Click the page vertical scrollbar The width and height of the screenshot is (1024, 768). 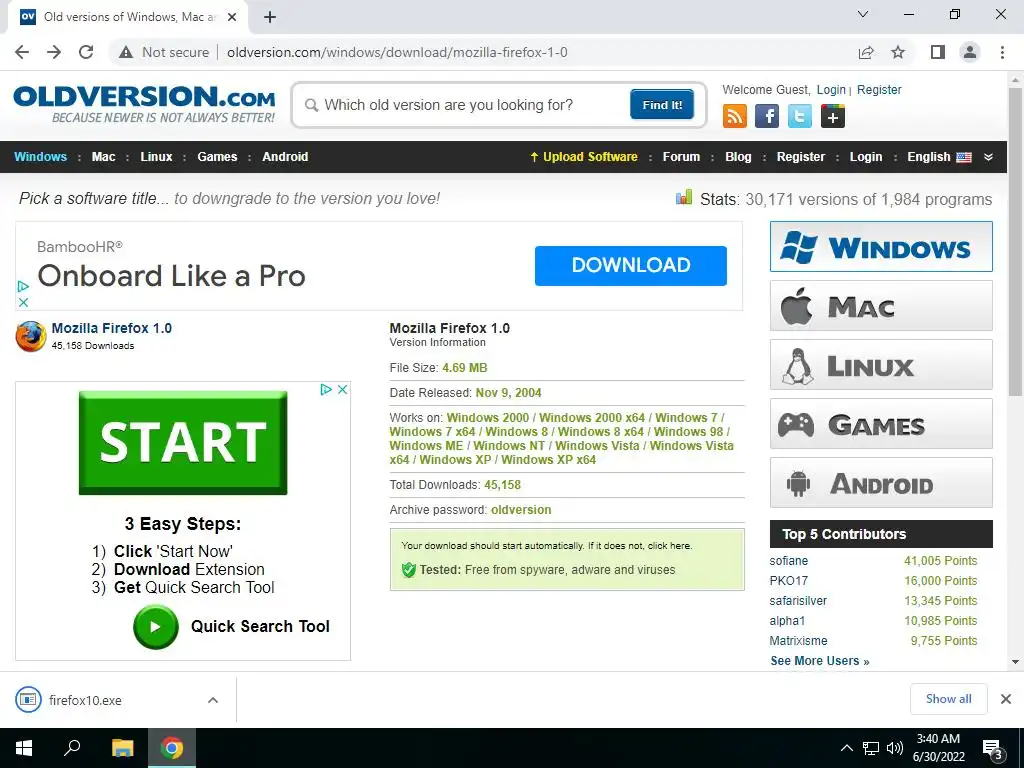(x=1016, y=242)
